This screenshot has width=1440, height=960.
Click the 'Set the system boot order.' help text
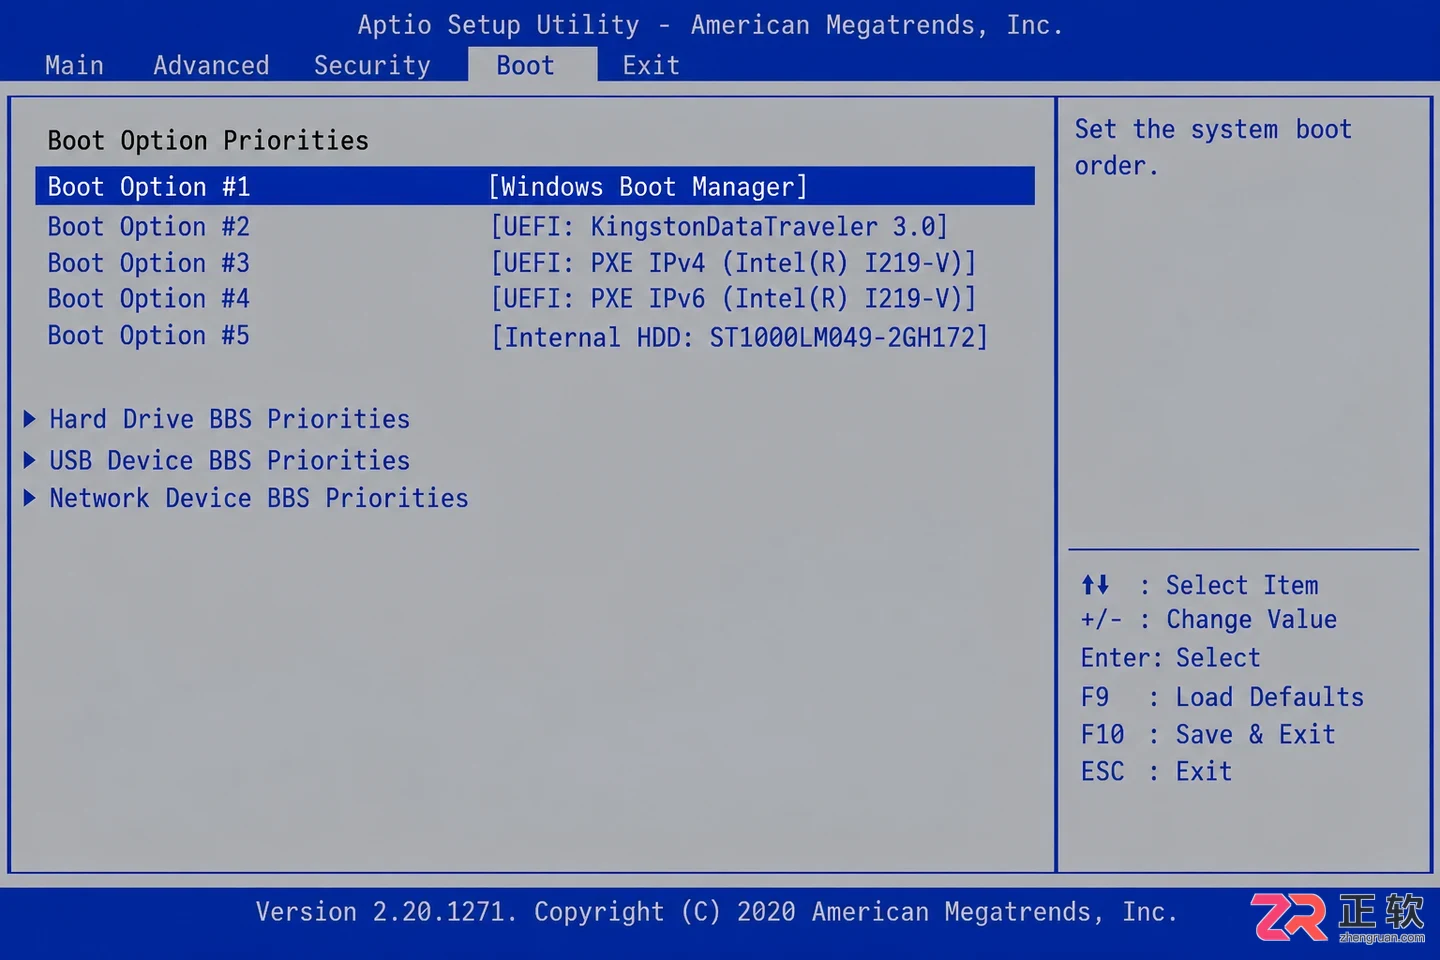coord(1213,148)
